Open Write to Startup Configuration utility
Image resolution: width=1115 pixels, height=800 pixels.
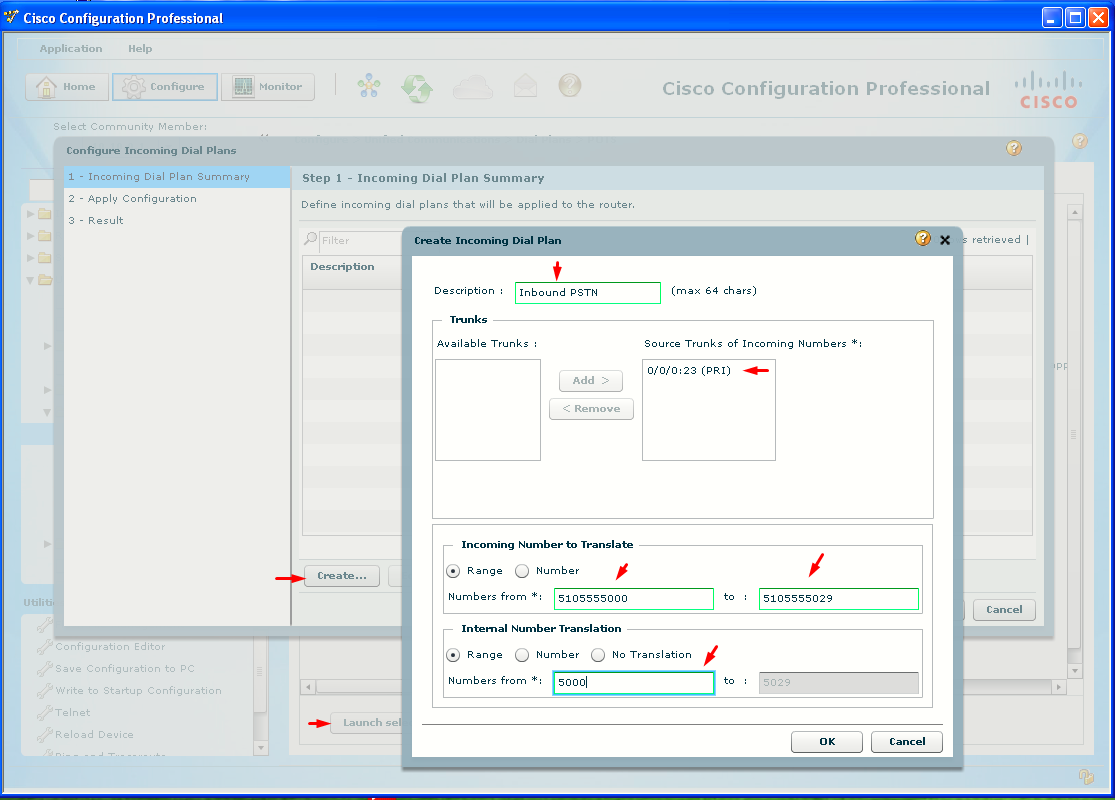click(138, 690)
